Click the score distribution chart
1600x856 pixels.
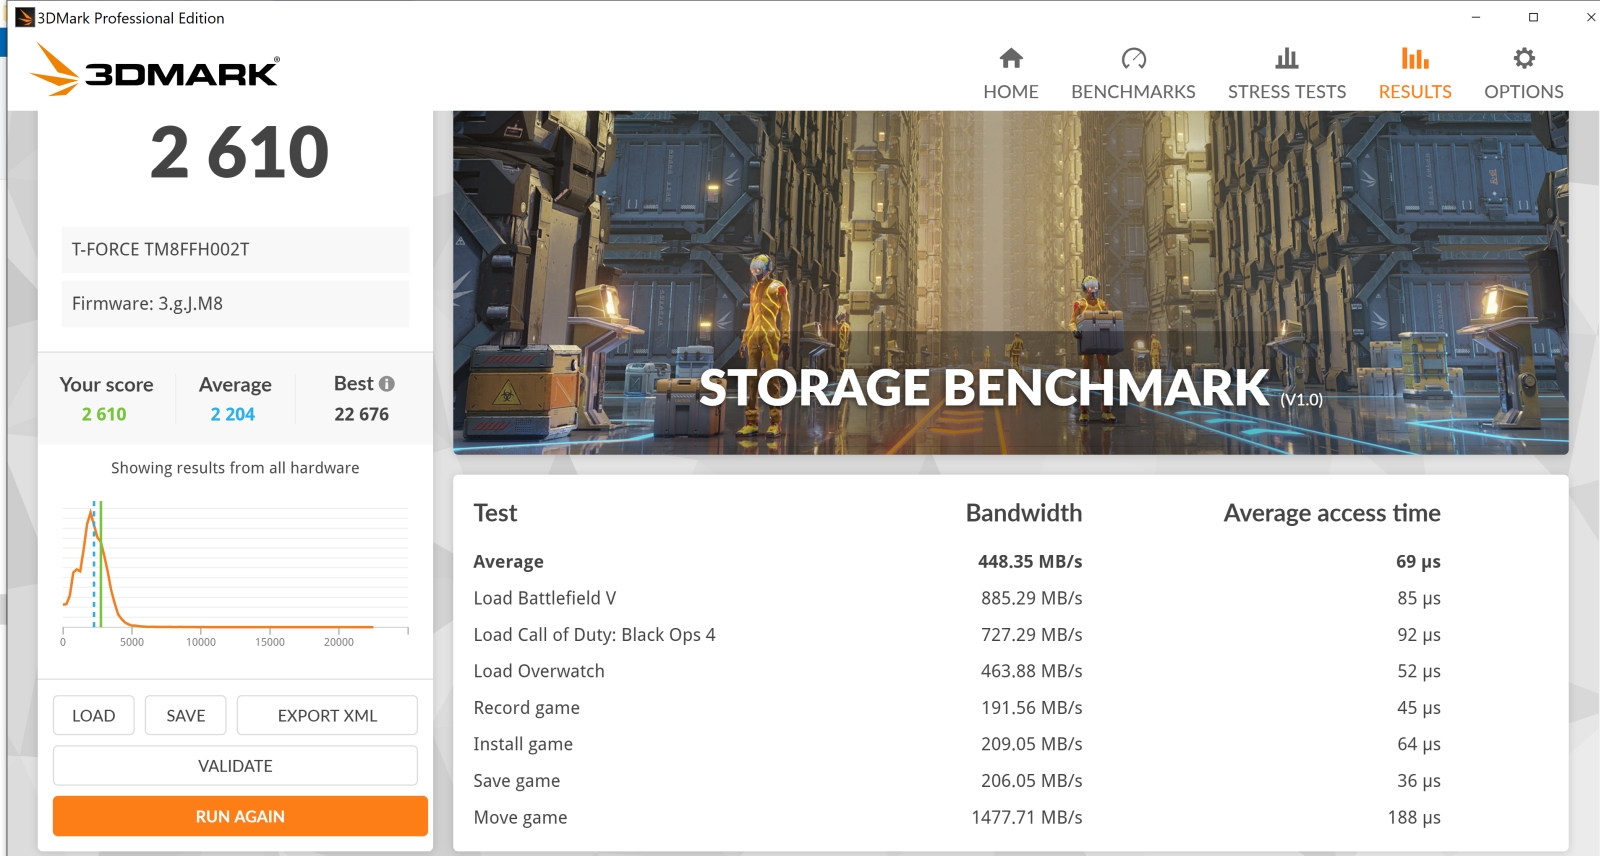click(235, 572)
